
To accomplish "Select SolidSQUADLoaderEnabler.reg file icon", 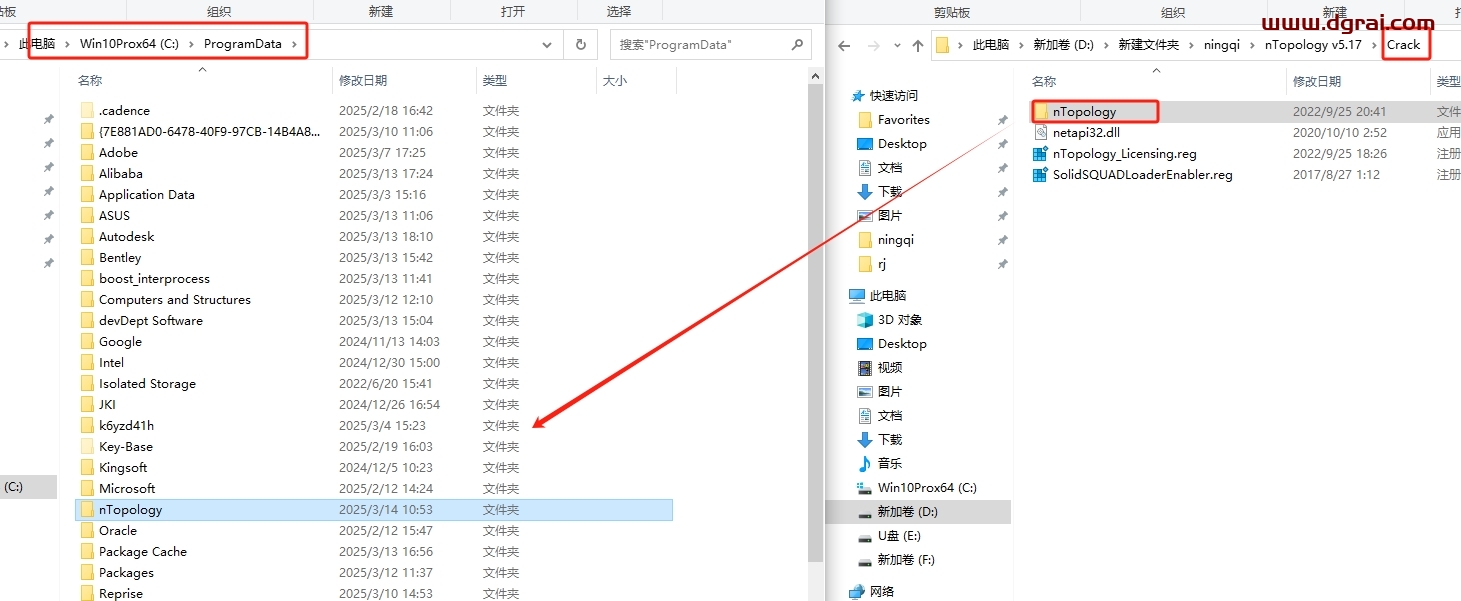I will tap(1041, 175).
